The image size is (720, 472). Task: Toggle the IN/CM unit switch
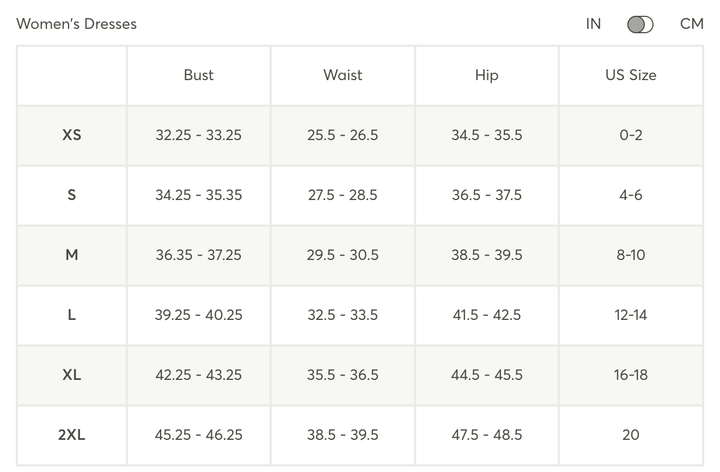click(640, 24)
